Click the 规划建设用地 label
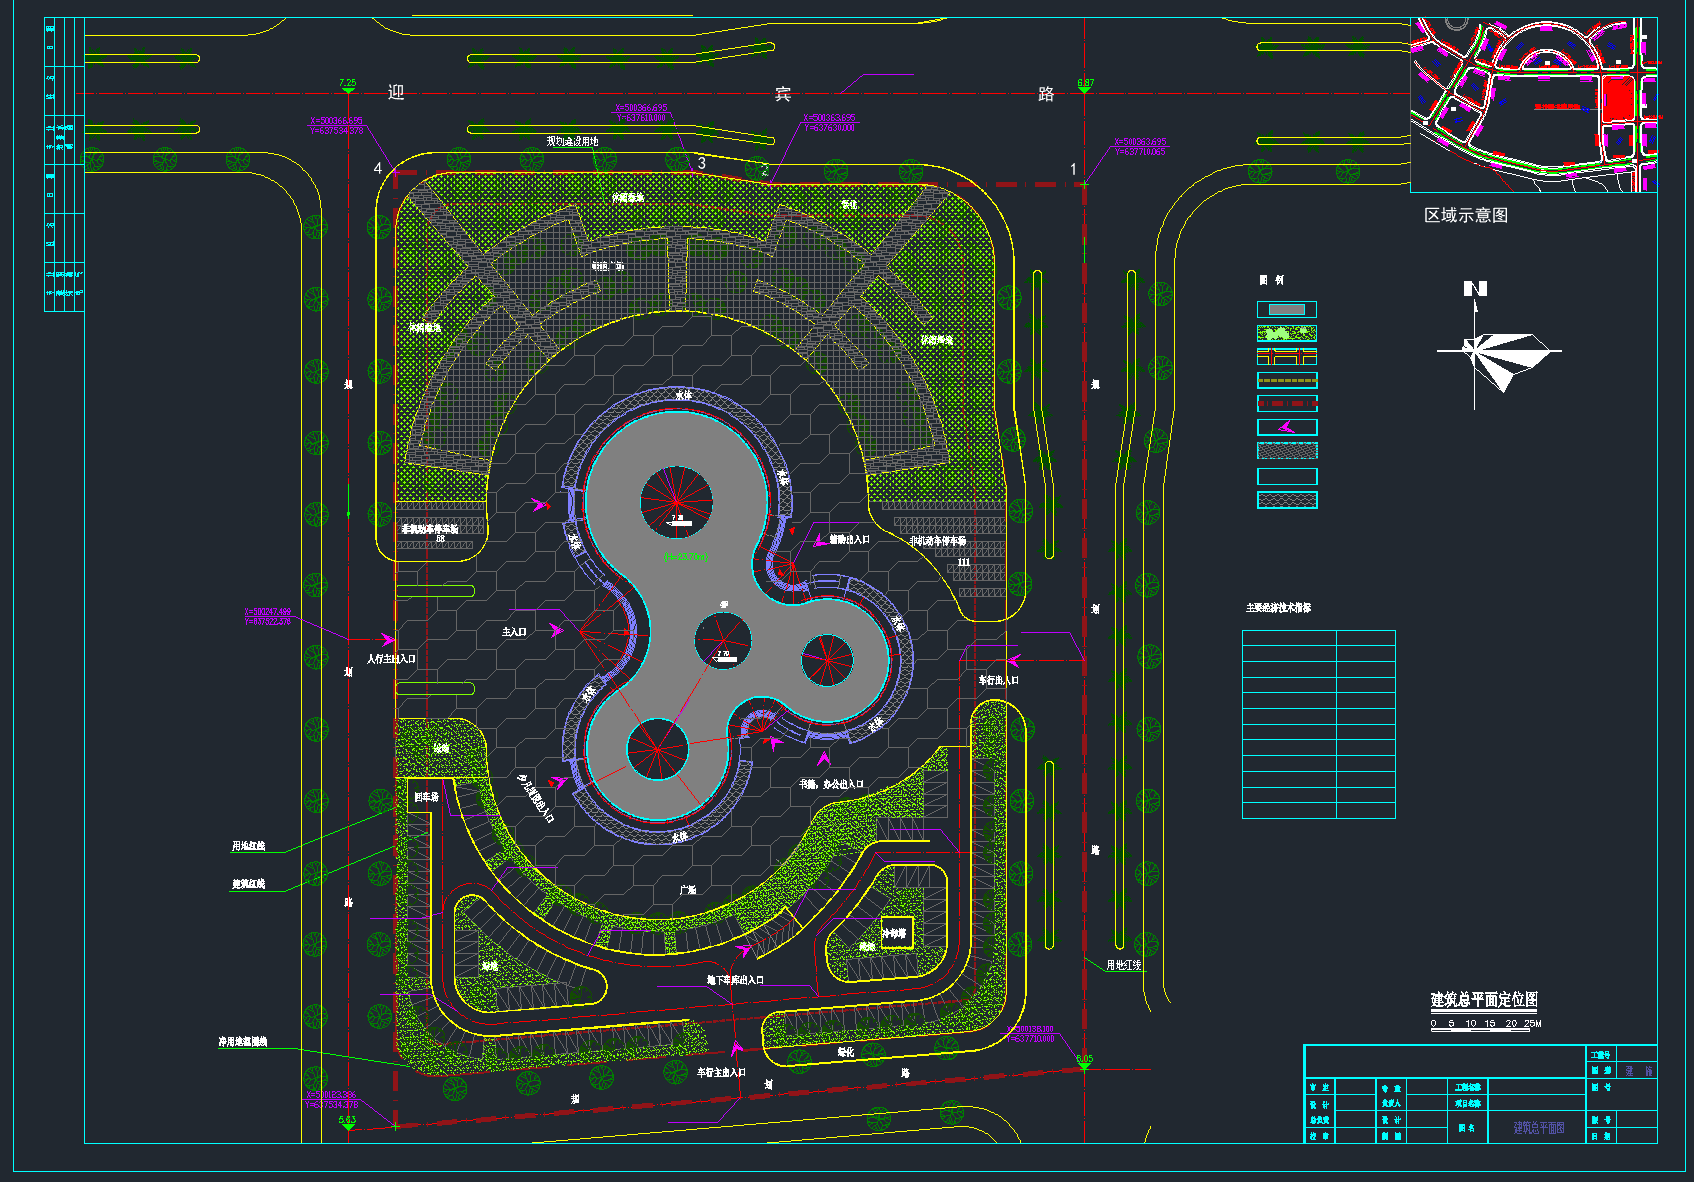 (x=573, y=142)
